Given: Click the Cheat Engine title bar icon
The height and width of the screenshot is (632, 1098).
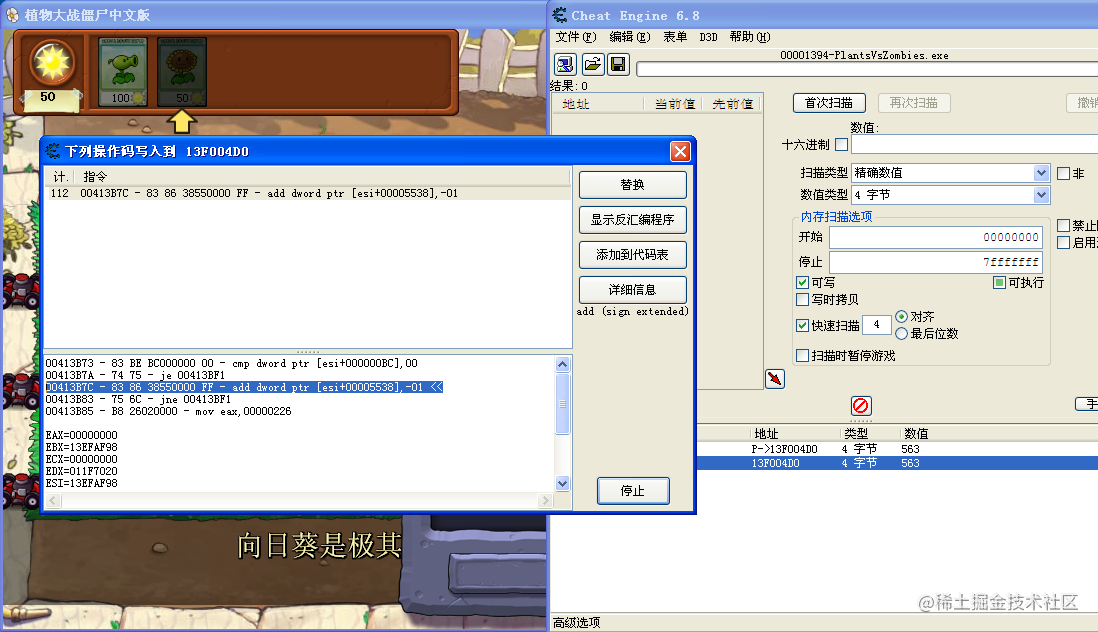Looking at the screenshot, I should pyautogui.click(x=560, y=15).
